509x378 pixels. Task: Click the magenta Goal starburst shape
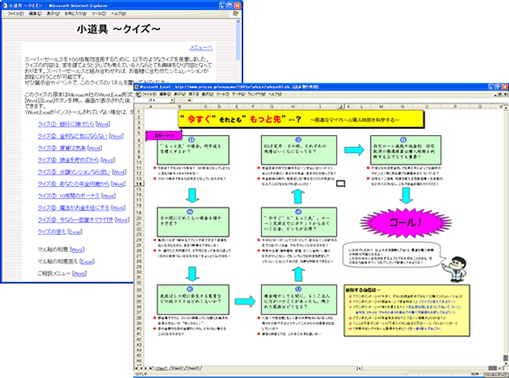point(406,223)
